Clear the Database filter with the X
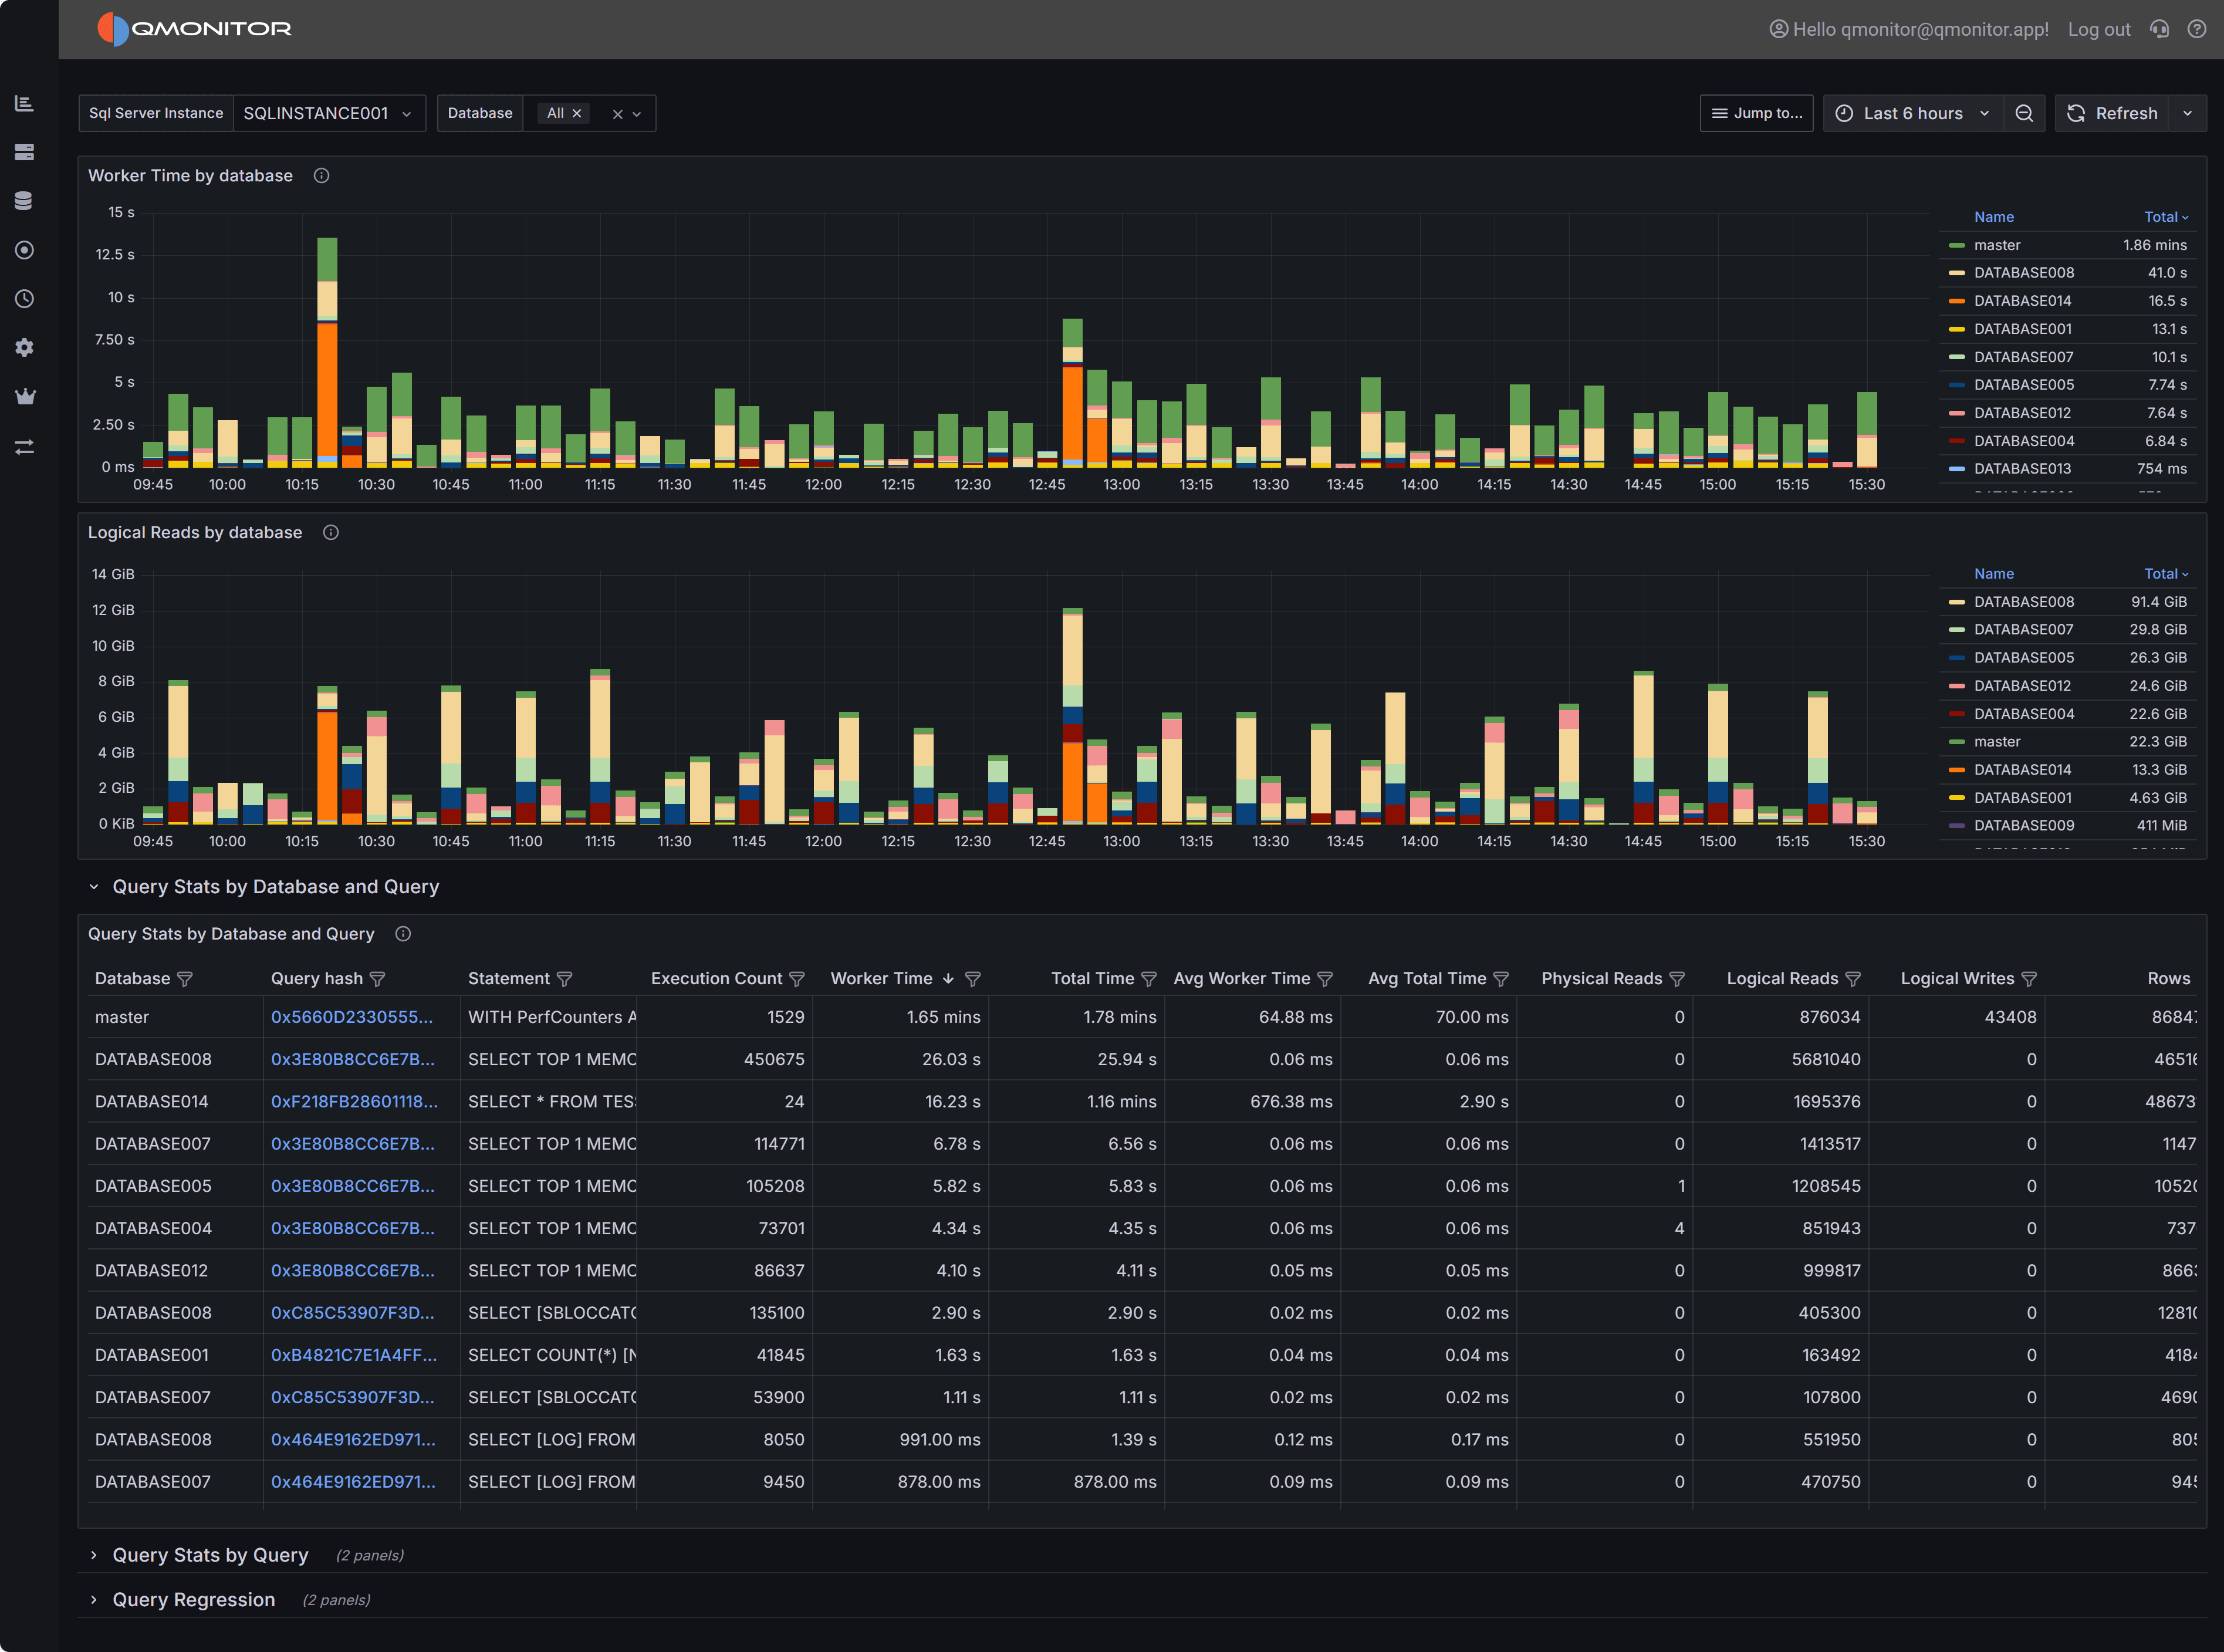This screenshot has height=1652, width=2224. click(617, 113)
